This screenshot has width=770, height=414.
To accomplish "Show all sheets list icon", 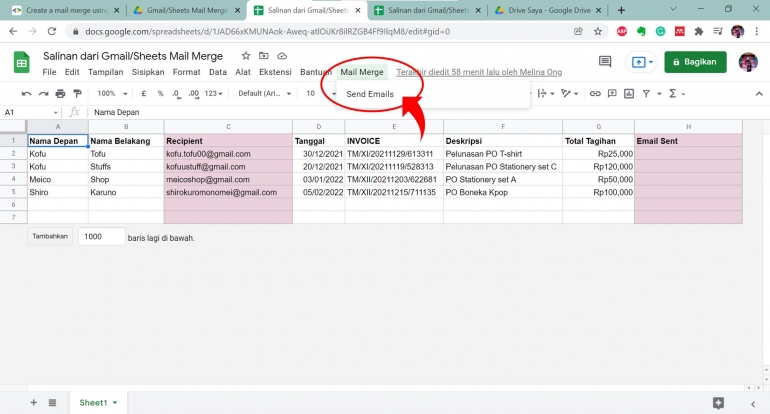I will click(x=53, y=403).
